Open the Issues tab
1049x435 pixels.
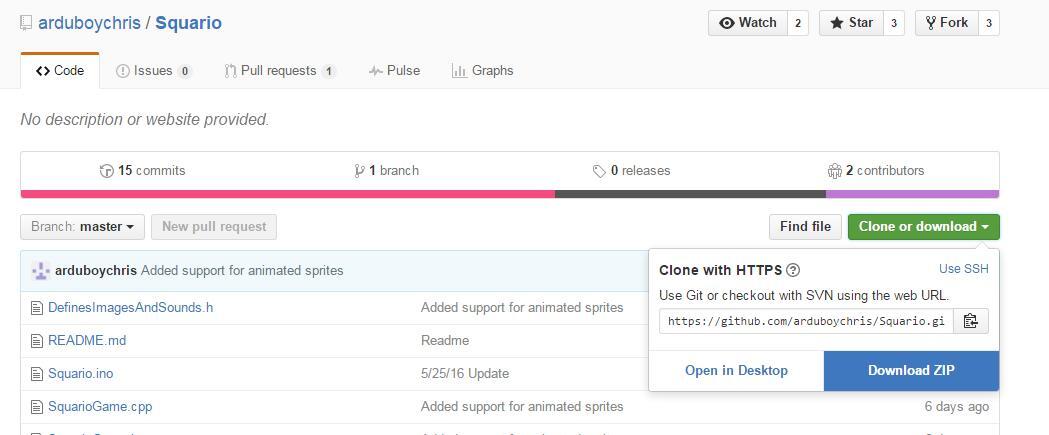(153, 71)
